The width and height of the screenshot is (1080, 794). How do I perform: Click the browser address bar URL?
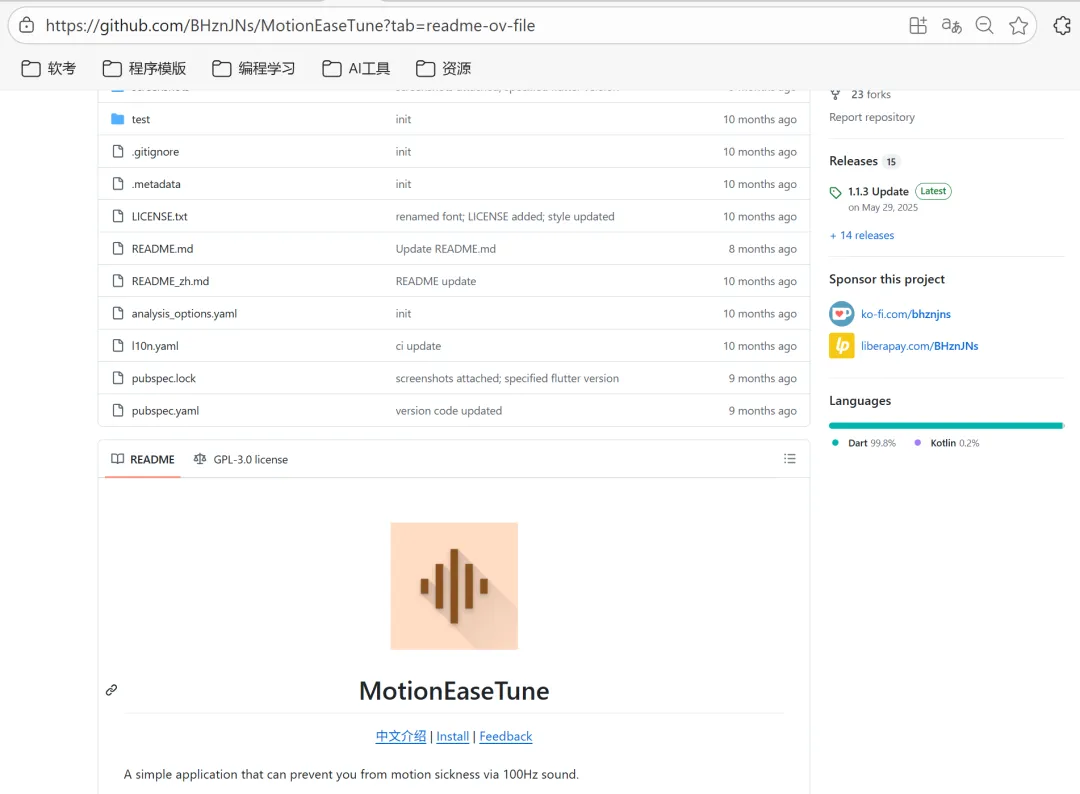[290, 25]
